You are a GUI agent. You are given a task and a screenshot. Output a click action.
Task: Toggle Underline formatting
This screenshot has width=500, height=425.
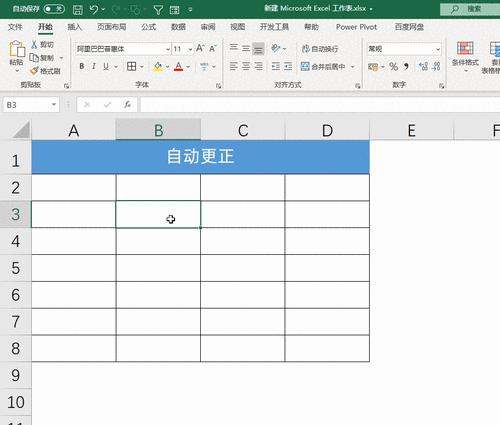click(x=106, y=66)
